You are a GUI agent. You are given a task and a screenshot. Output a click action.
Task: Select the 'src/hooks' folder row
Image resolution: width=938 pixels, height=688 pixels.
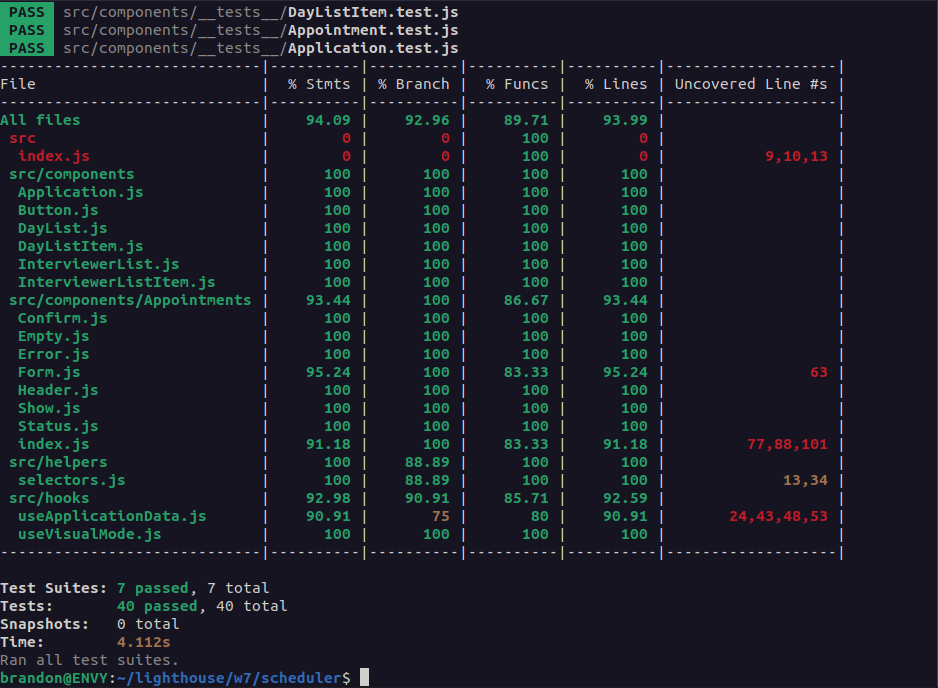tap(49, 498)
